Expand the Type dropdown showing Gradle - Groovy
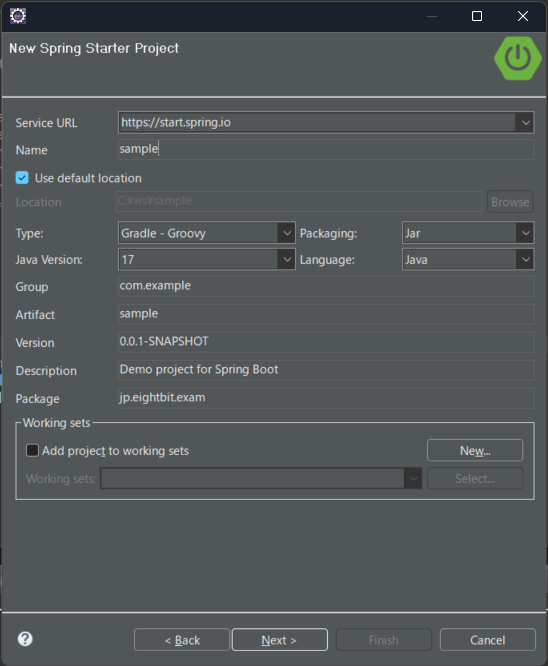The height and width of the screenshot is (666, 548). pos(287,233)
